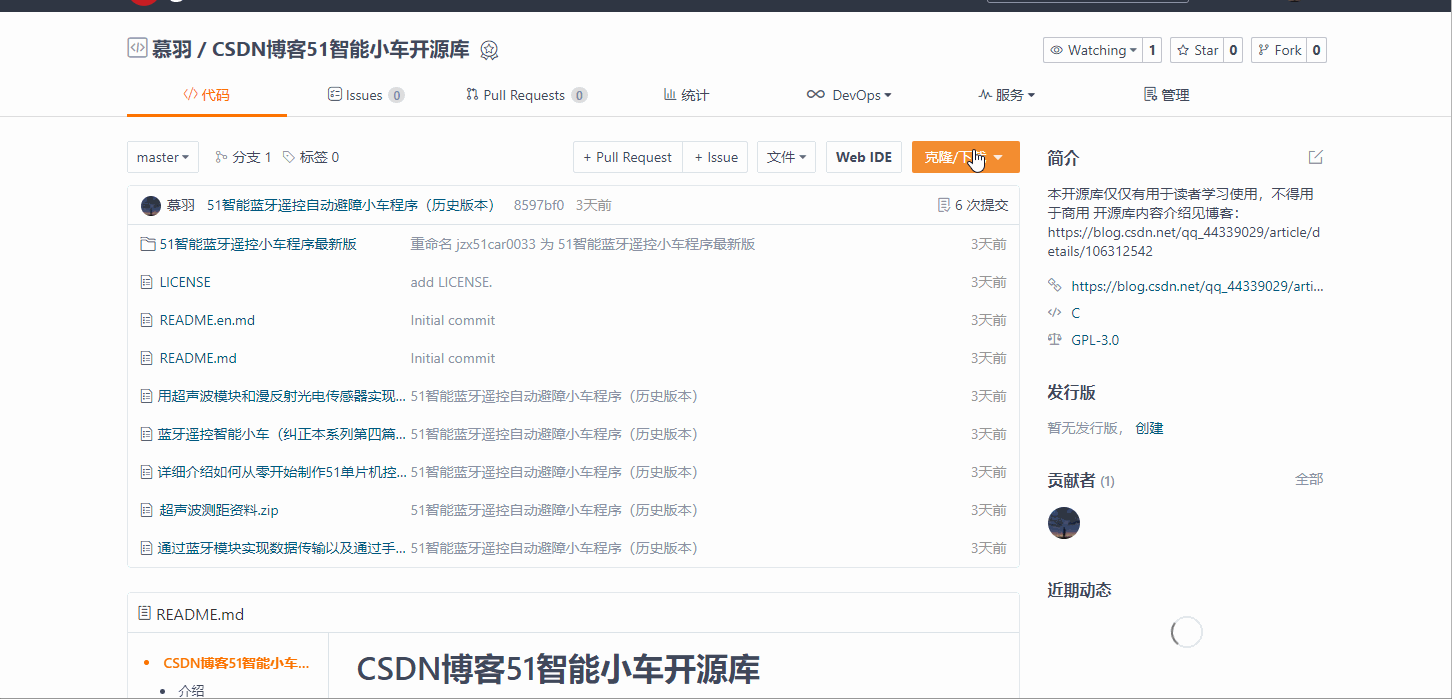Click commit message 重命名 jzx51car0033
The height and width of the screenshot is (699, 1452).
[x=583, y=244]
